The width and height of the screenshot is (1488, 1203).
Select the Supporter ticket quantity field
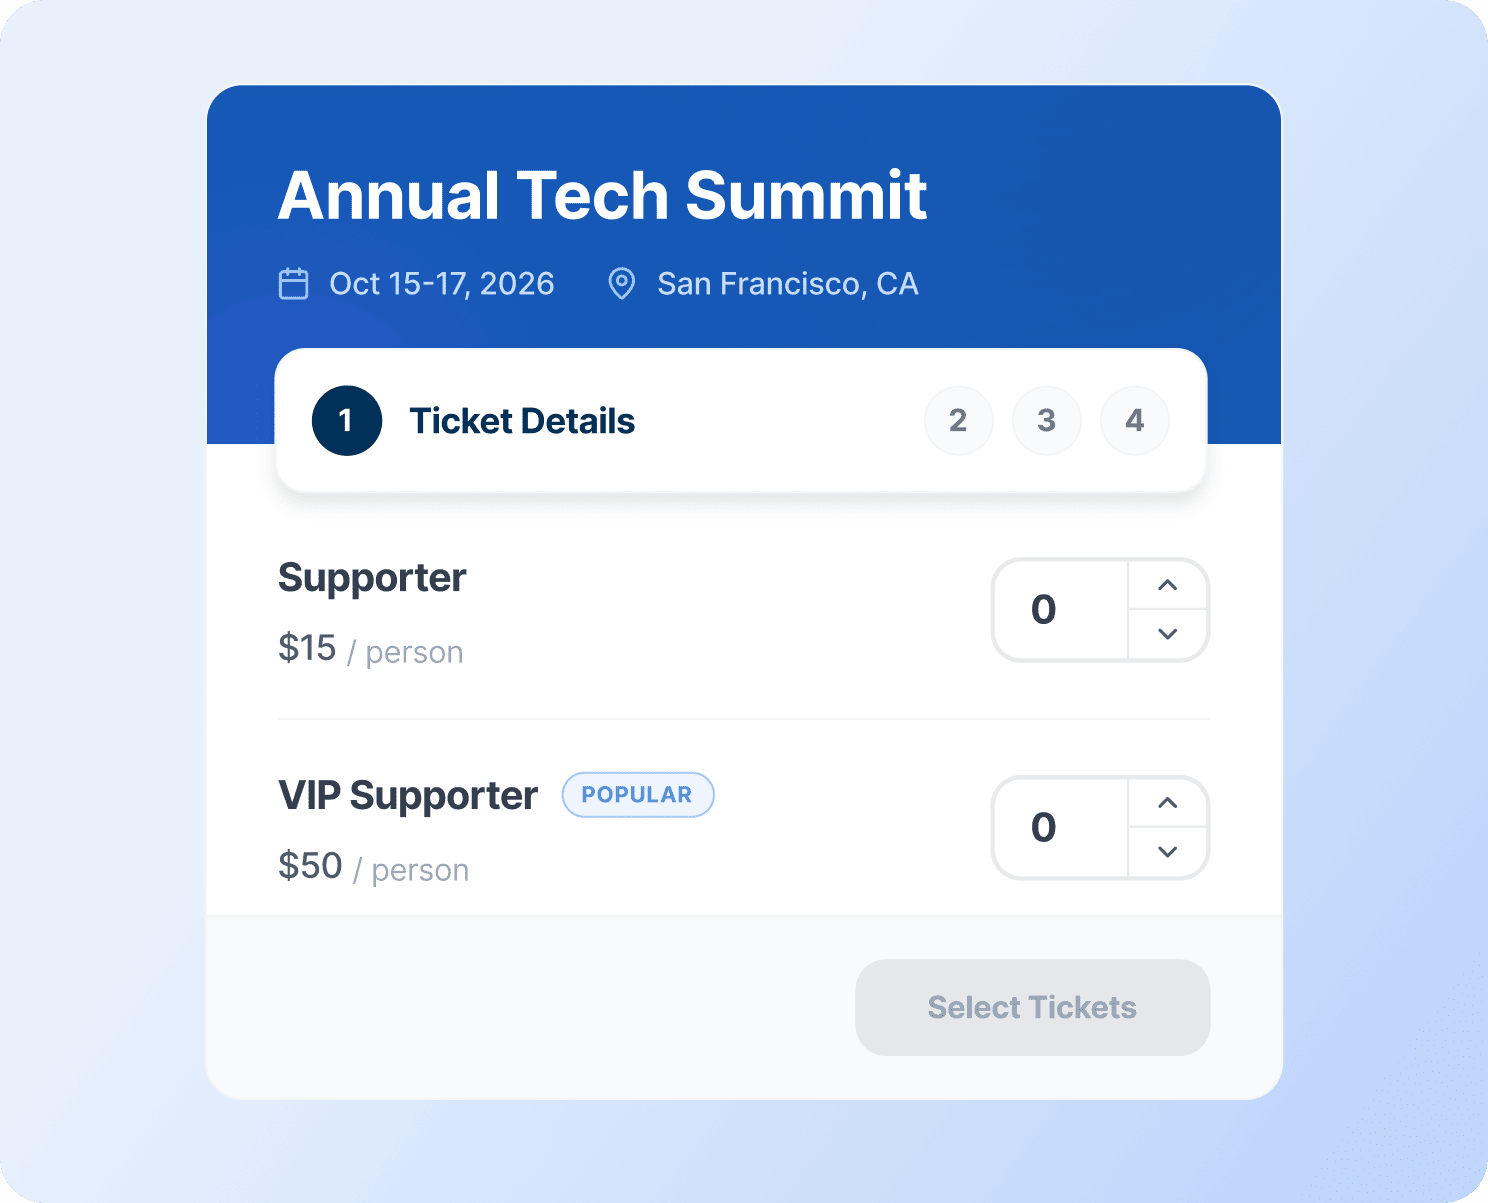1044,610
